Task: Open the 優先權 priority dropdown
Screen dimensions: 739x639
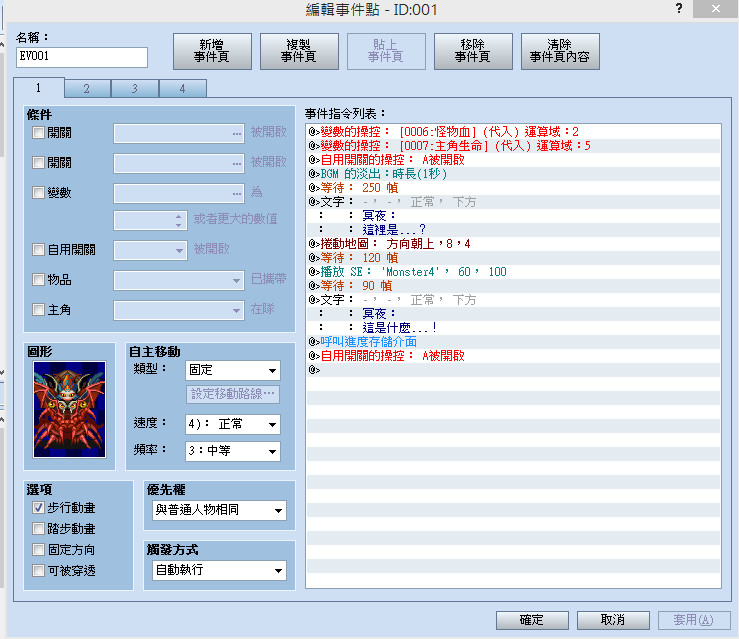Action: coord(219,510)
